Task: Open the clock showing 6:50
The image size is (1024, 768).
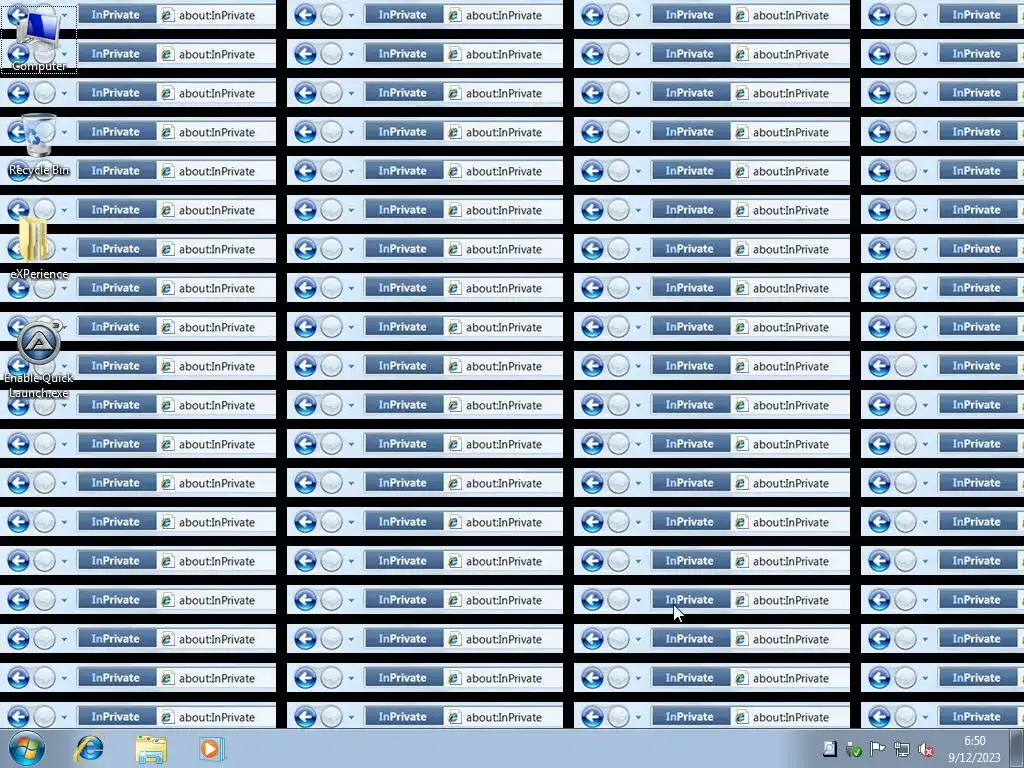Action: (974, 749)
